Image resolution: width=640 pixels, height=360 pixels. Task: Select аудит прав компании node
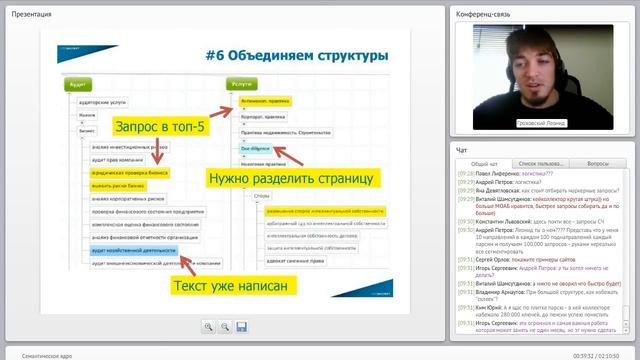(x=118, y=160)
